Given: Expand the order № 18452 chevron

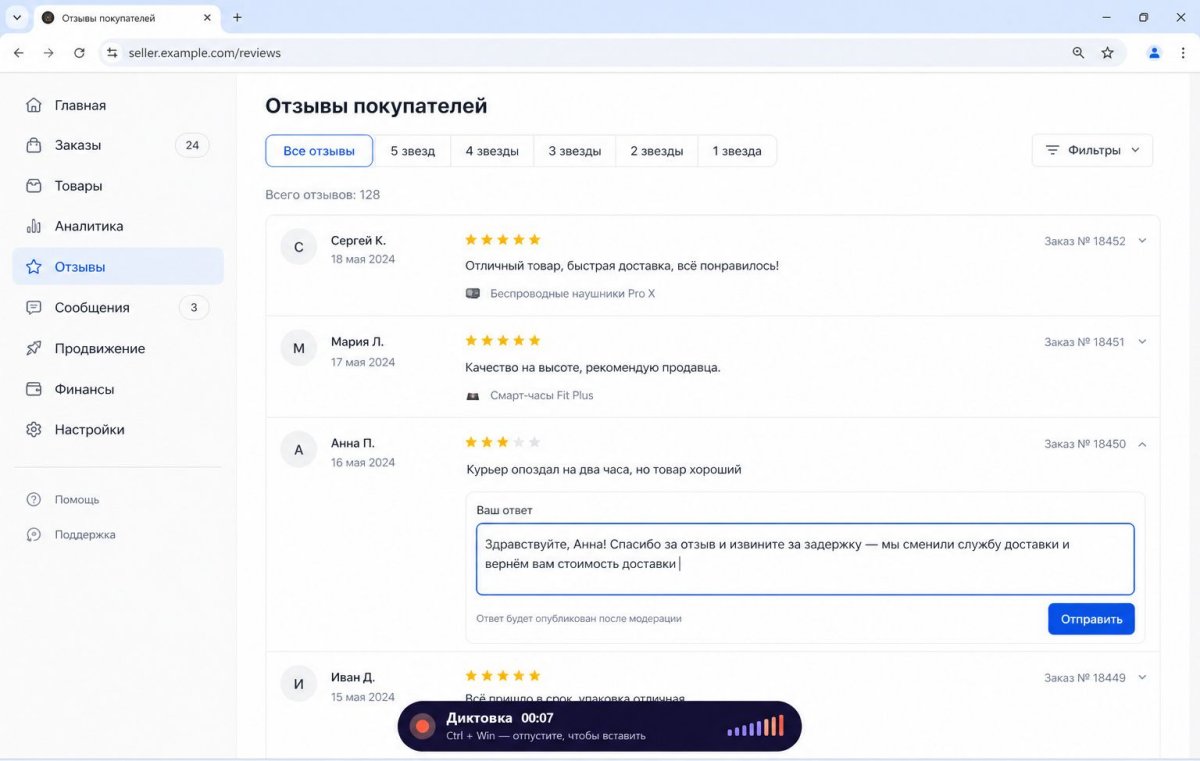Looking at the screenshot, I should pos(1142,241).
